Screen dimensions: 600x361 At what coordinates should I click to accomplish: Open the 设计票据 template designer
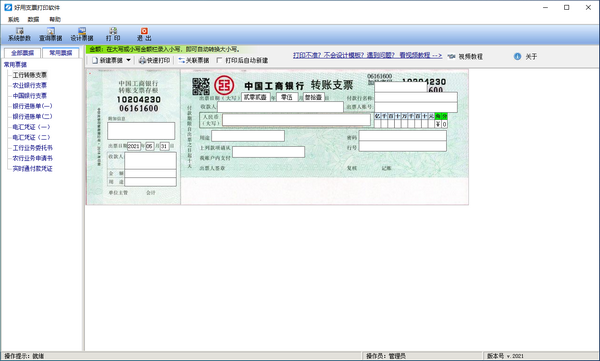[82, 34]
